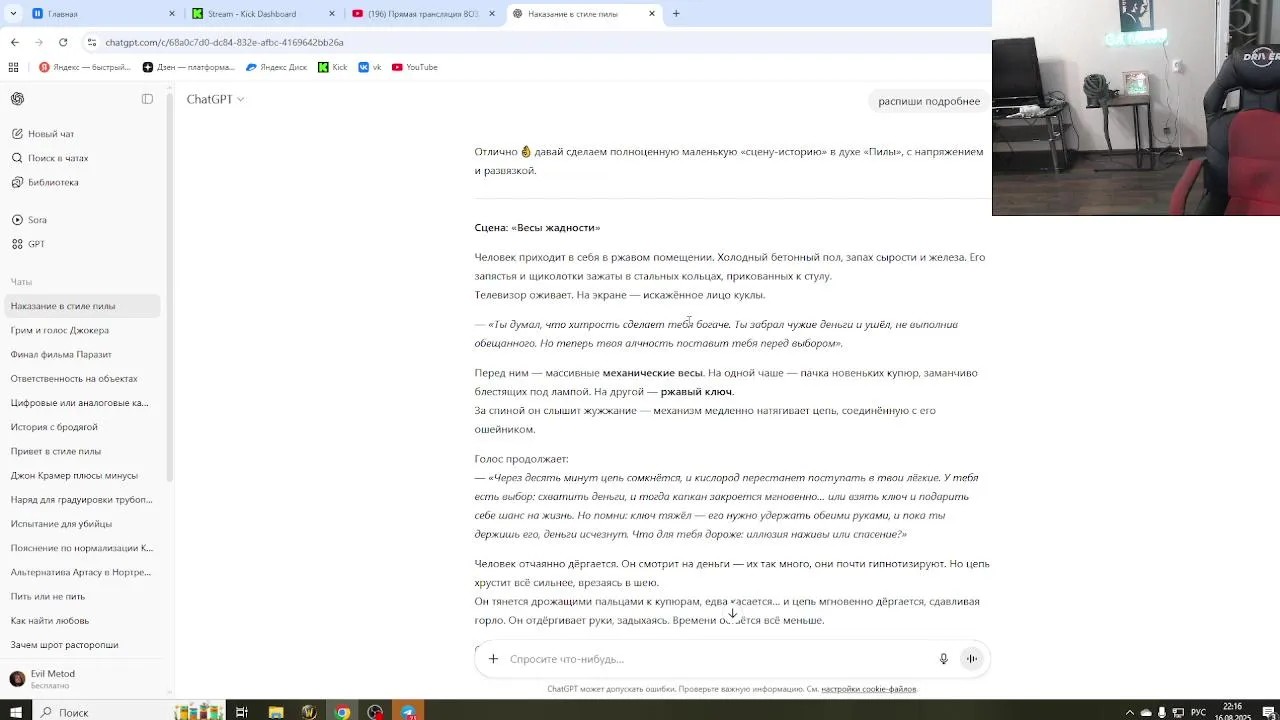Open chat Привет в стиле пилы
The width and height of the screenshot is (1280, 720).
[56, 451]
